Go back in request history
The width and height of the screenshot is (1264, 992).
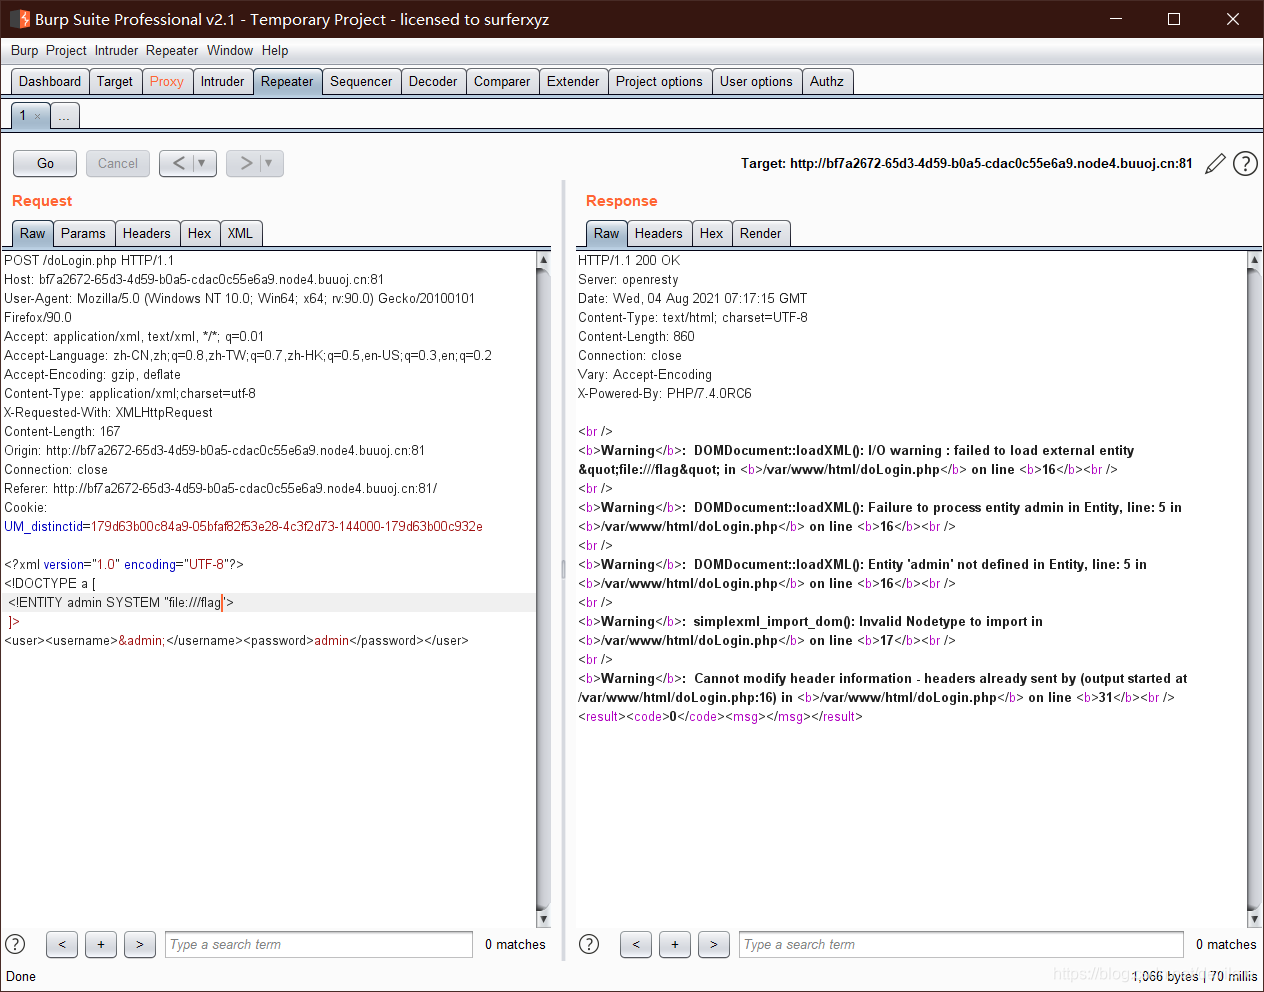(x=178, y=163)
